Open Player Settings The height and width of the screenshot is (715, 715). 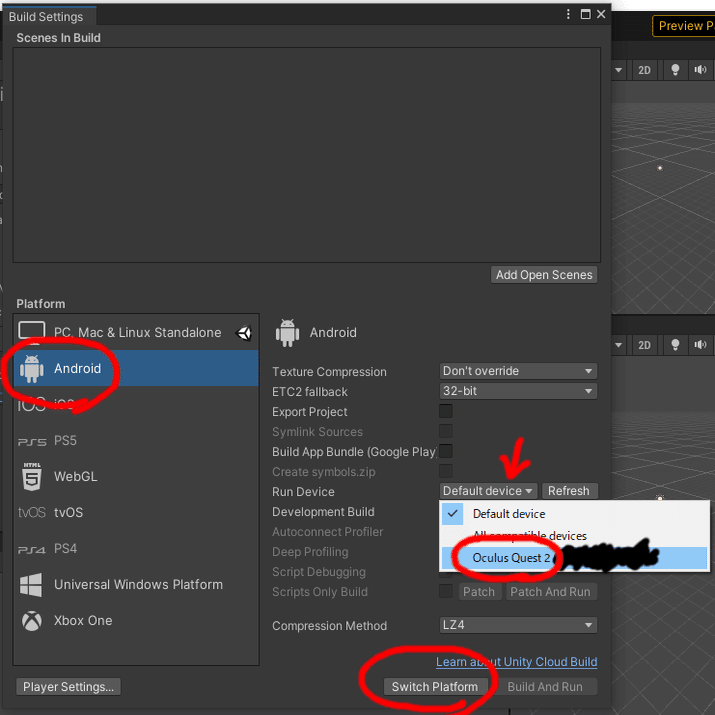point(68,687)
